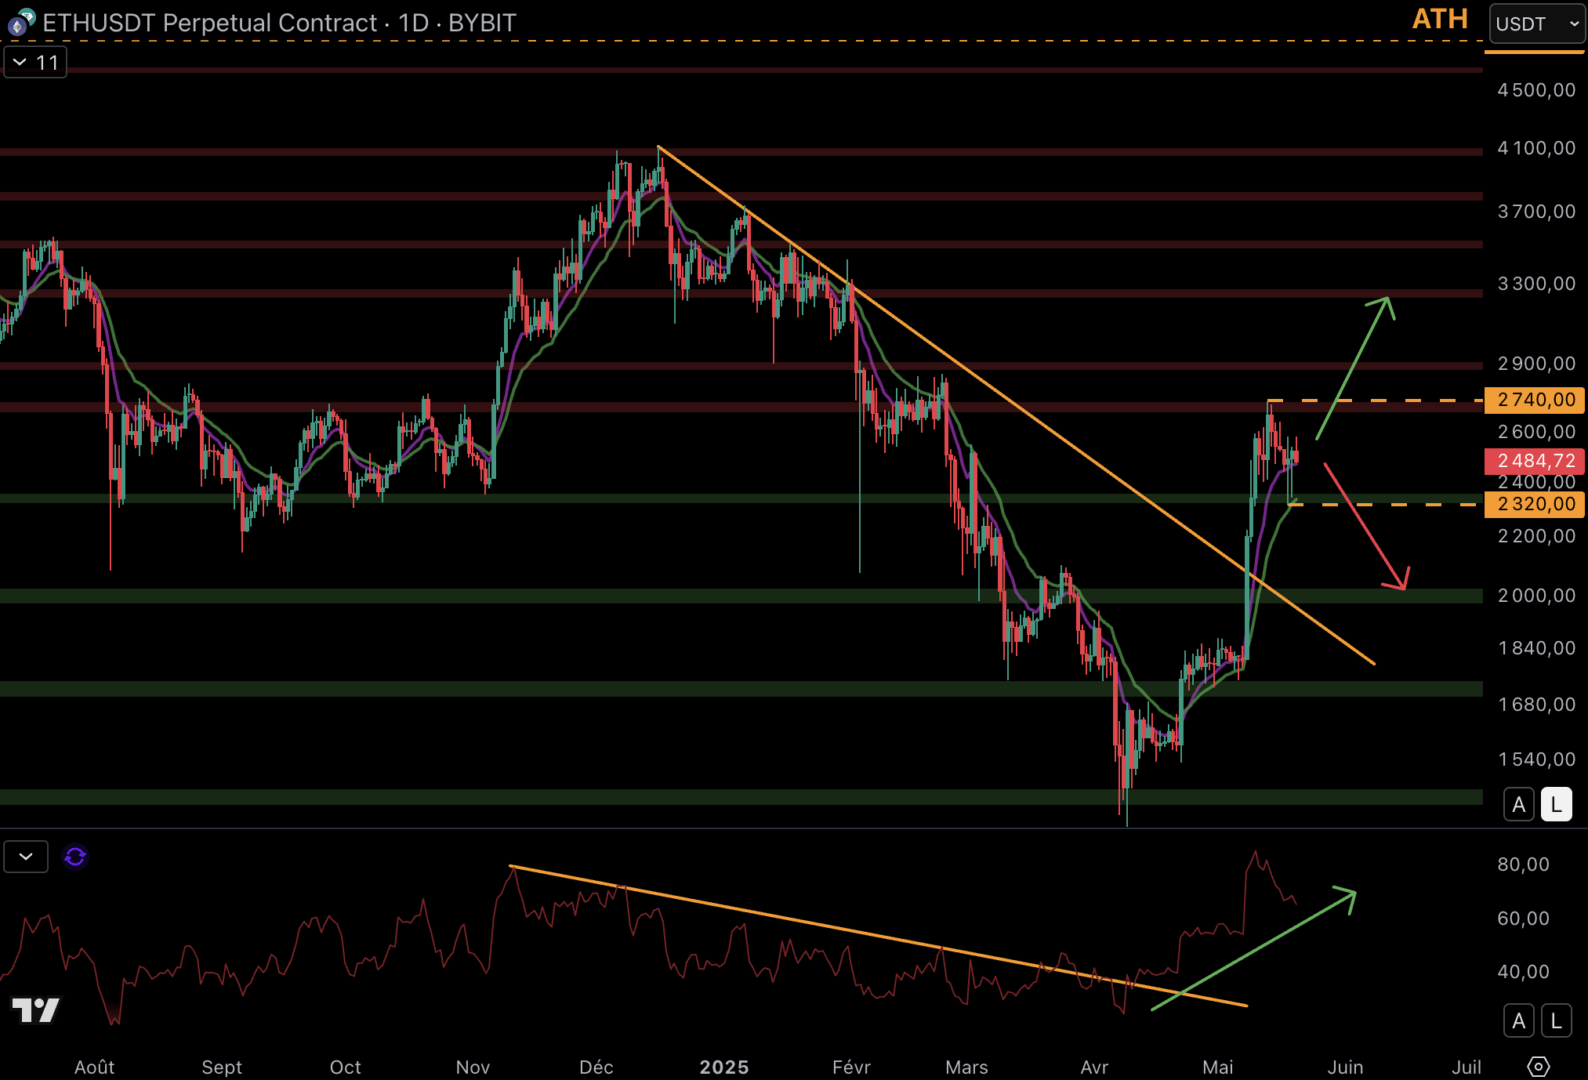
Task: Collapse the 11 indicators legend
Action: [x=35, y=62]
